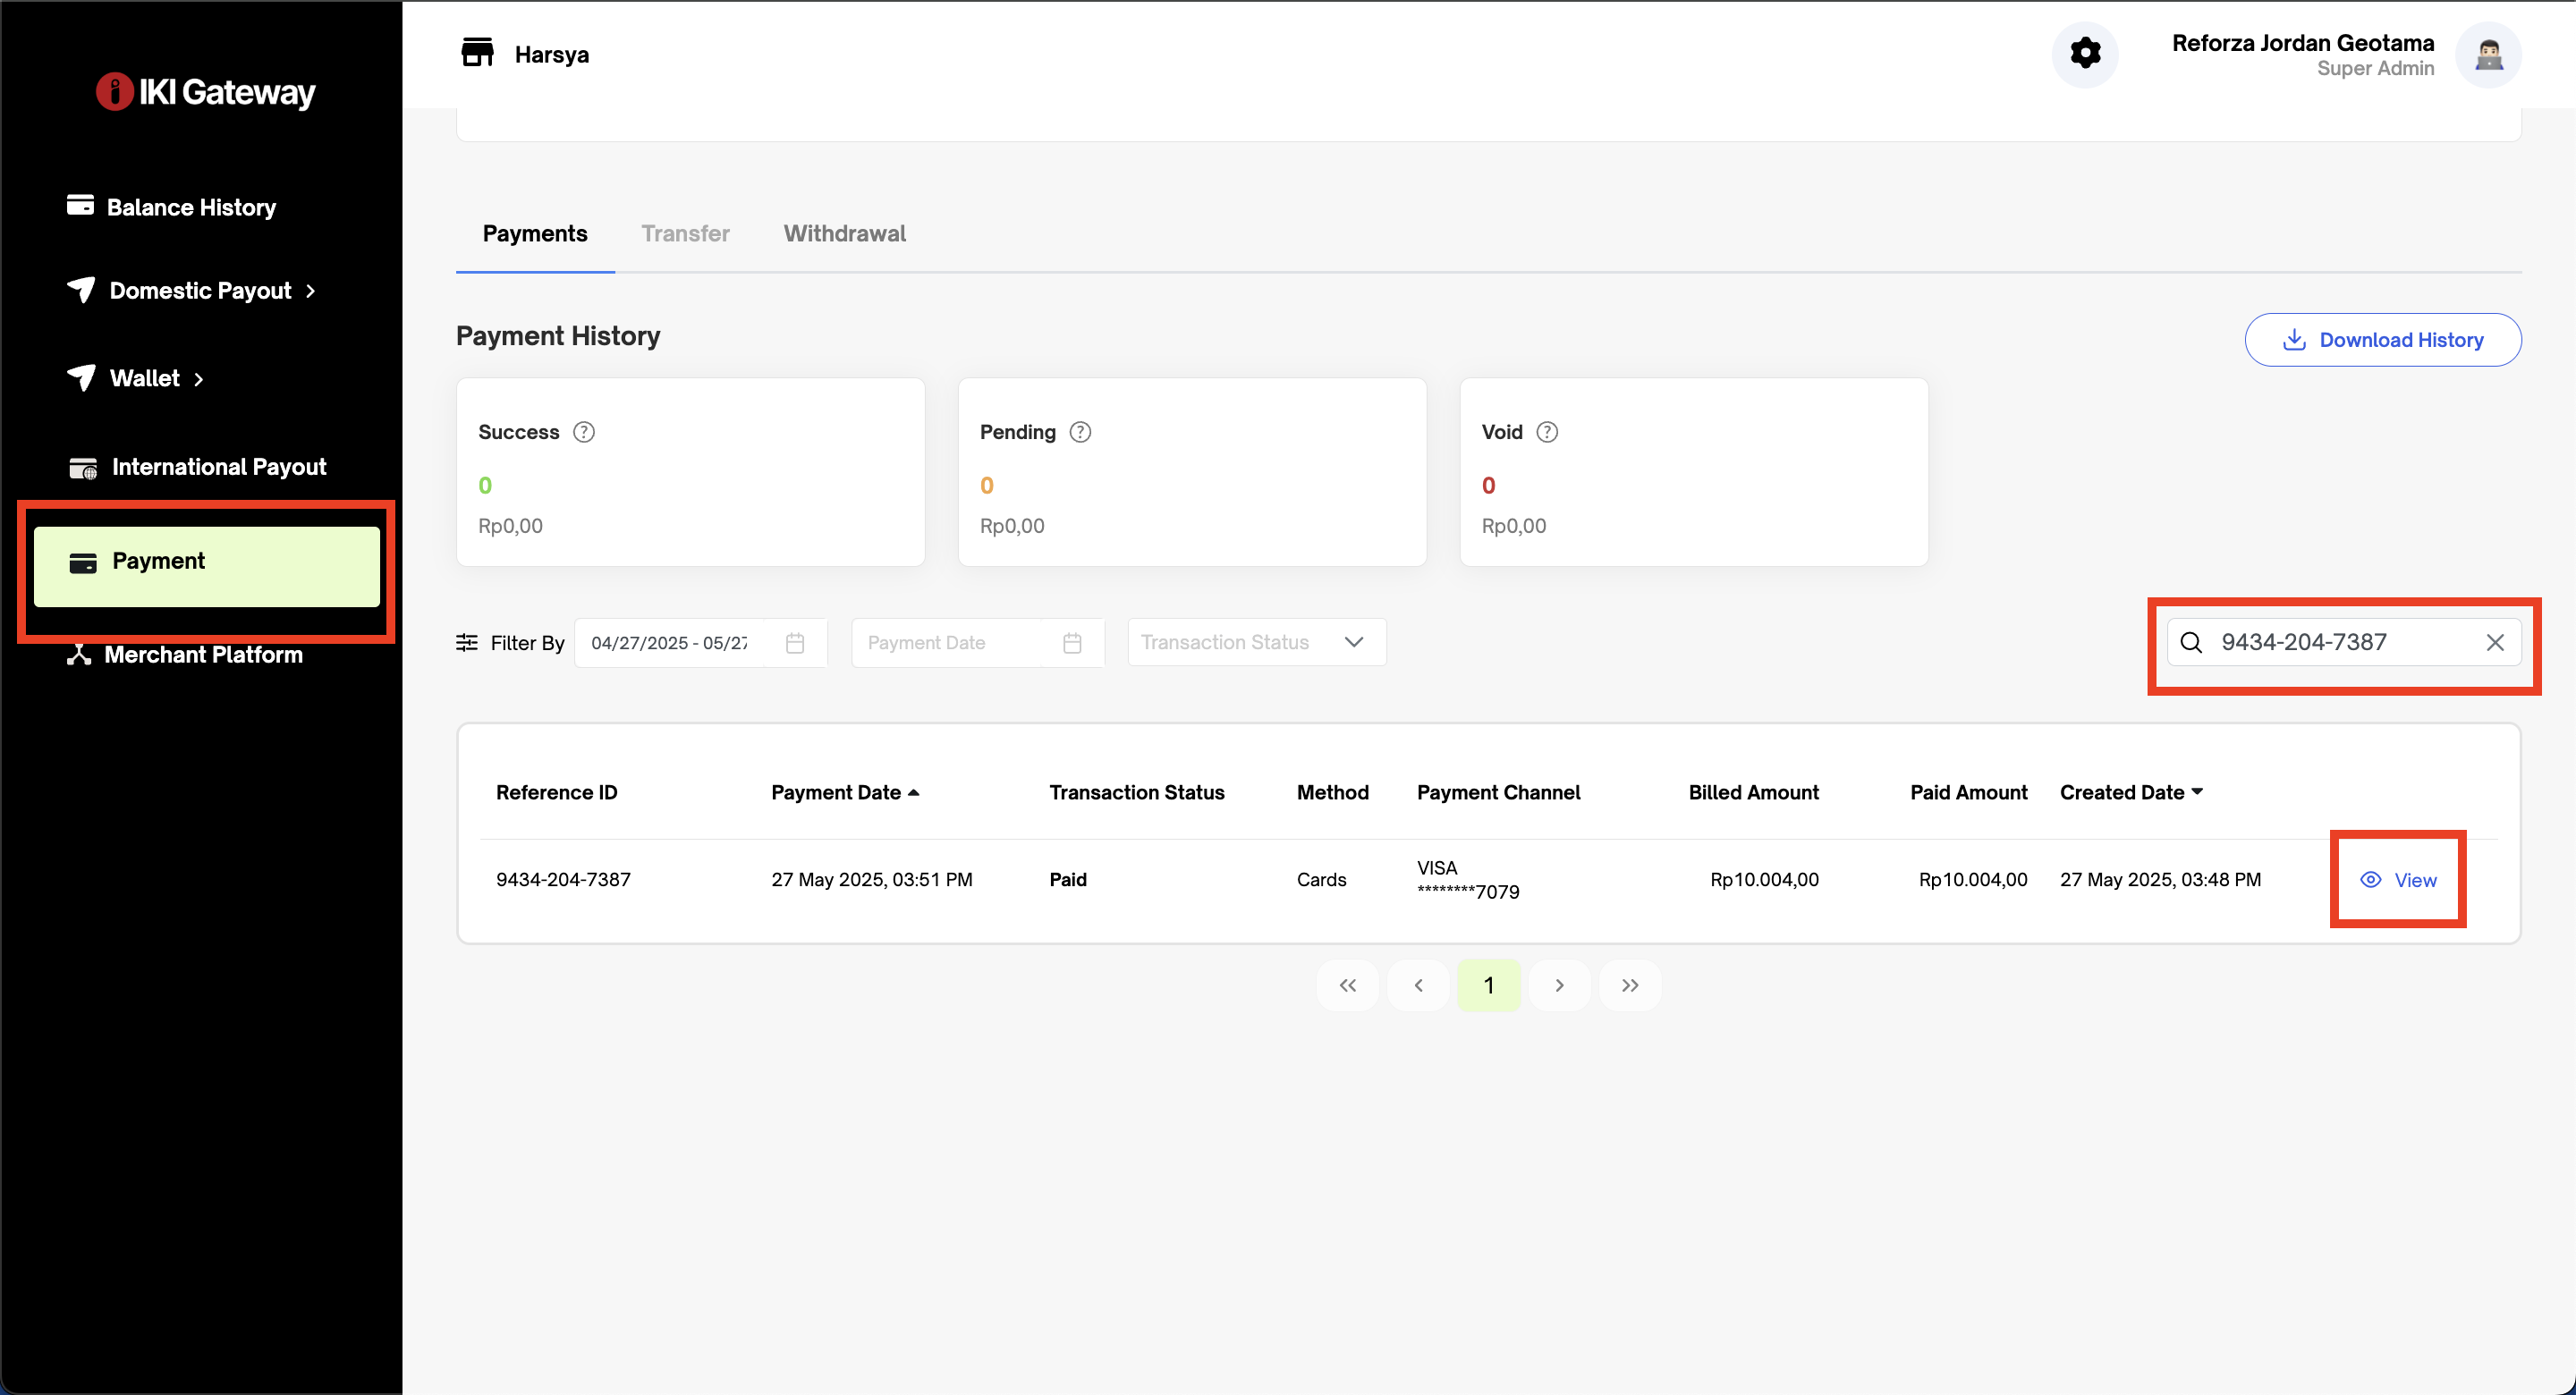The height and width of the screenshot is (1395, 2576).
Task: Click the Pending help question icon
Action: pyautogui.click(x=1080, y=432)
